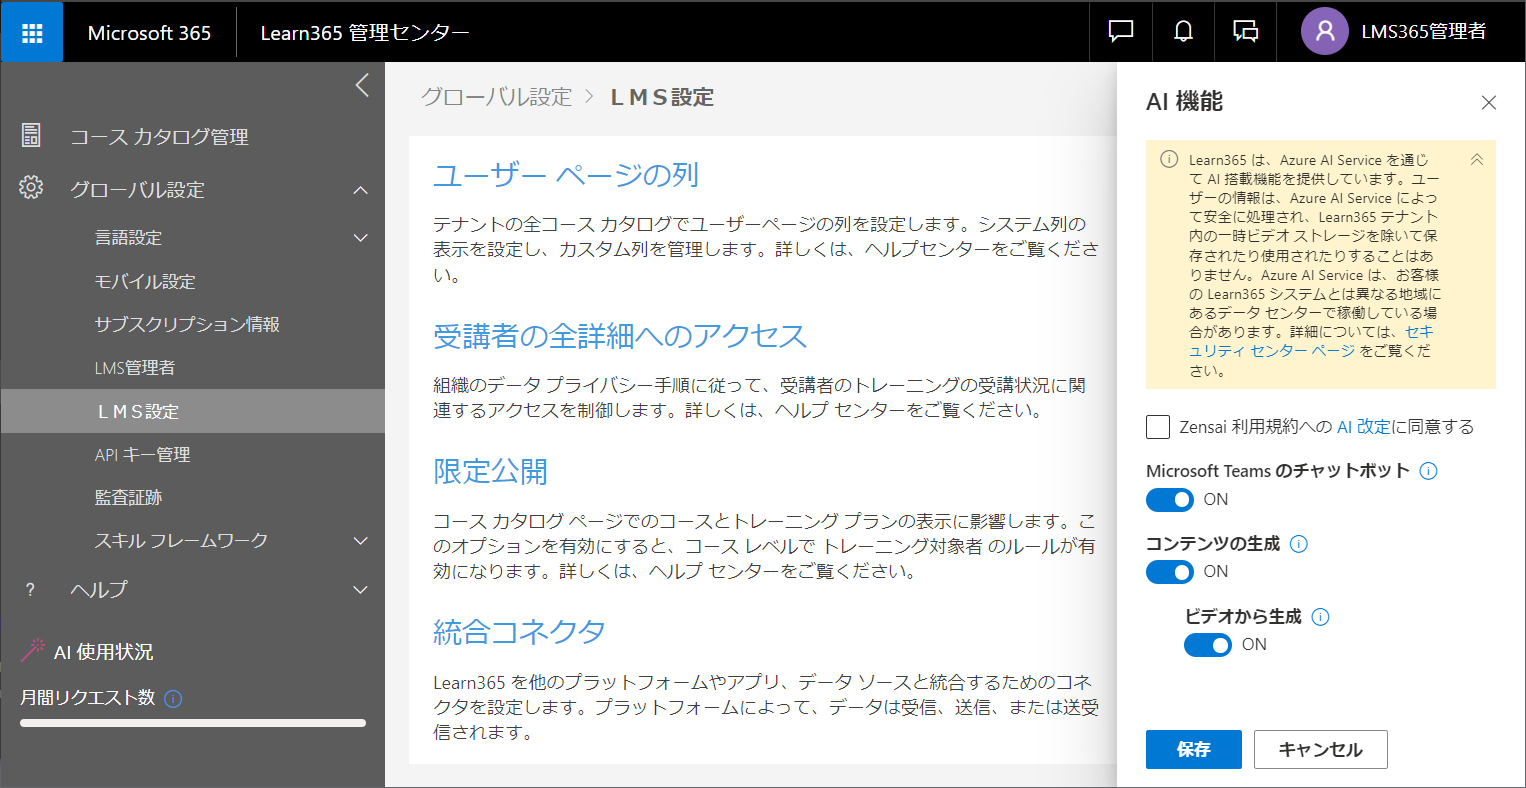
Task: Turn off コンテンツの生成 toggle
Action: (1170, 571)
